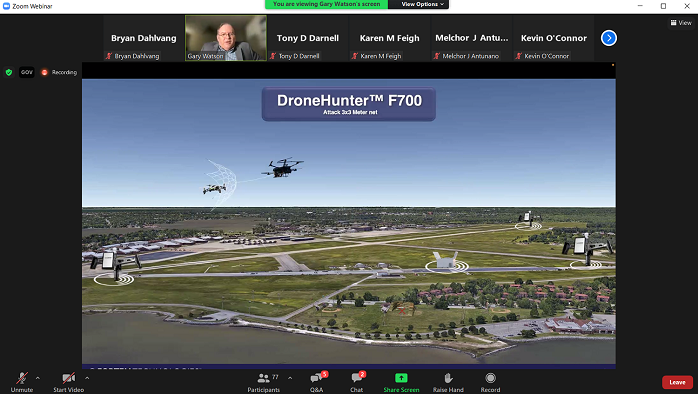Expand the caret next to Participants
The width and height of the screenshot is (698, 394).
click(290, 378)
